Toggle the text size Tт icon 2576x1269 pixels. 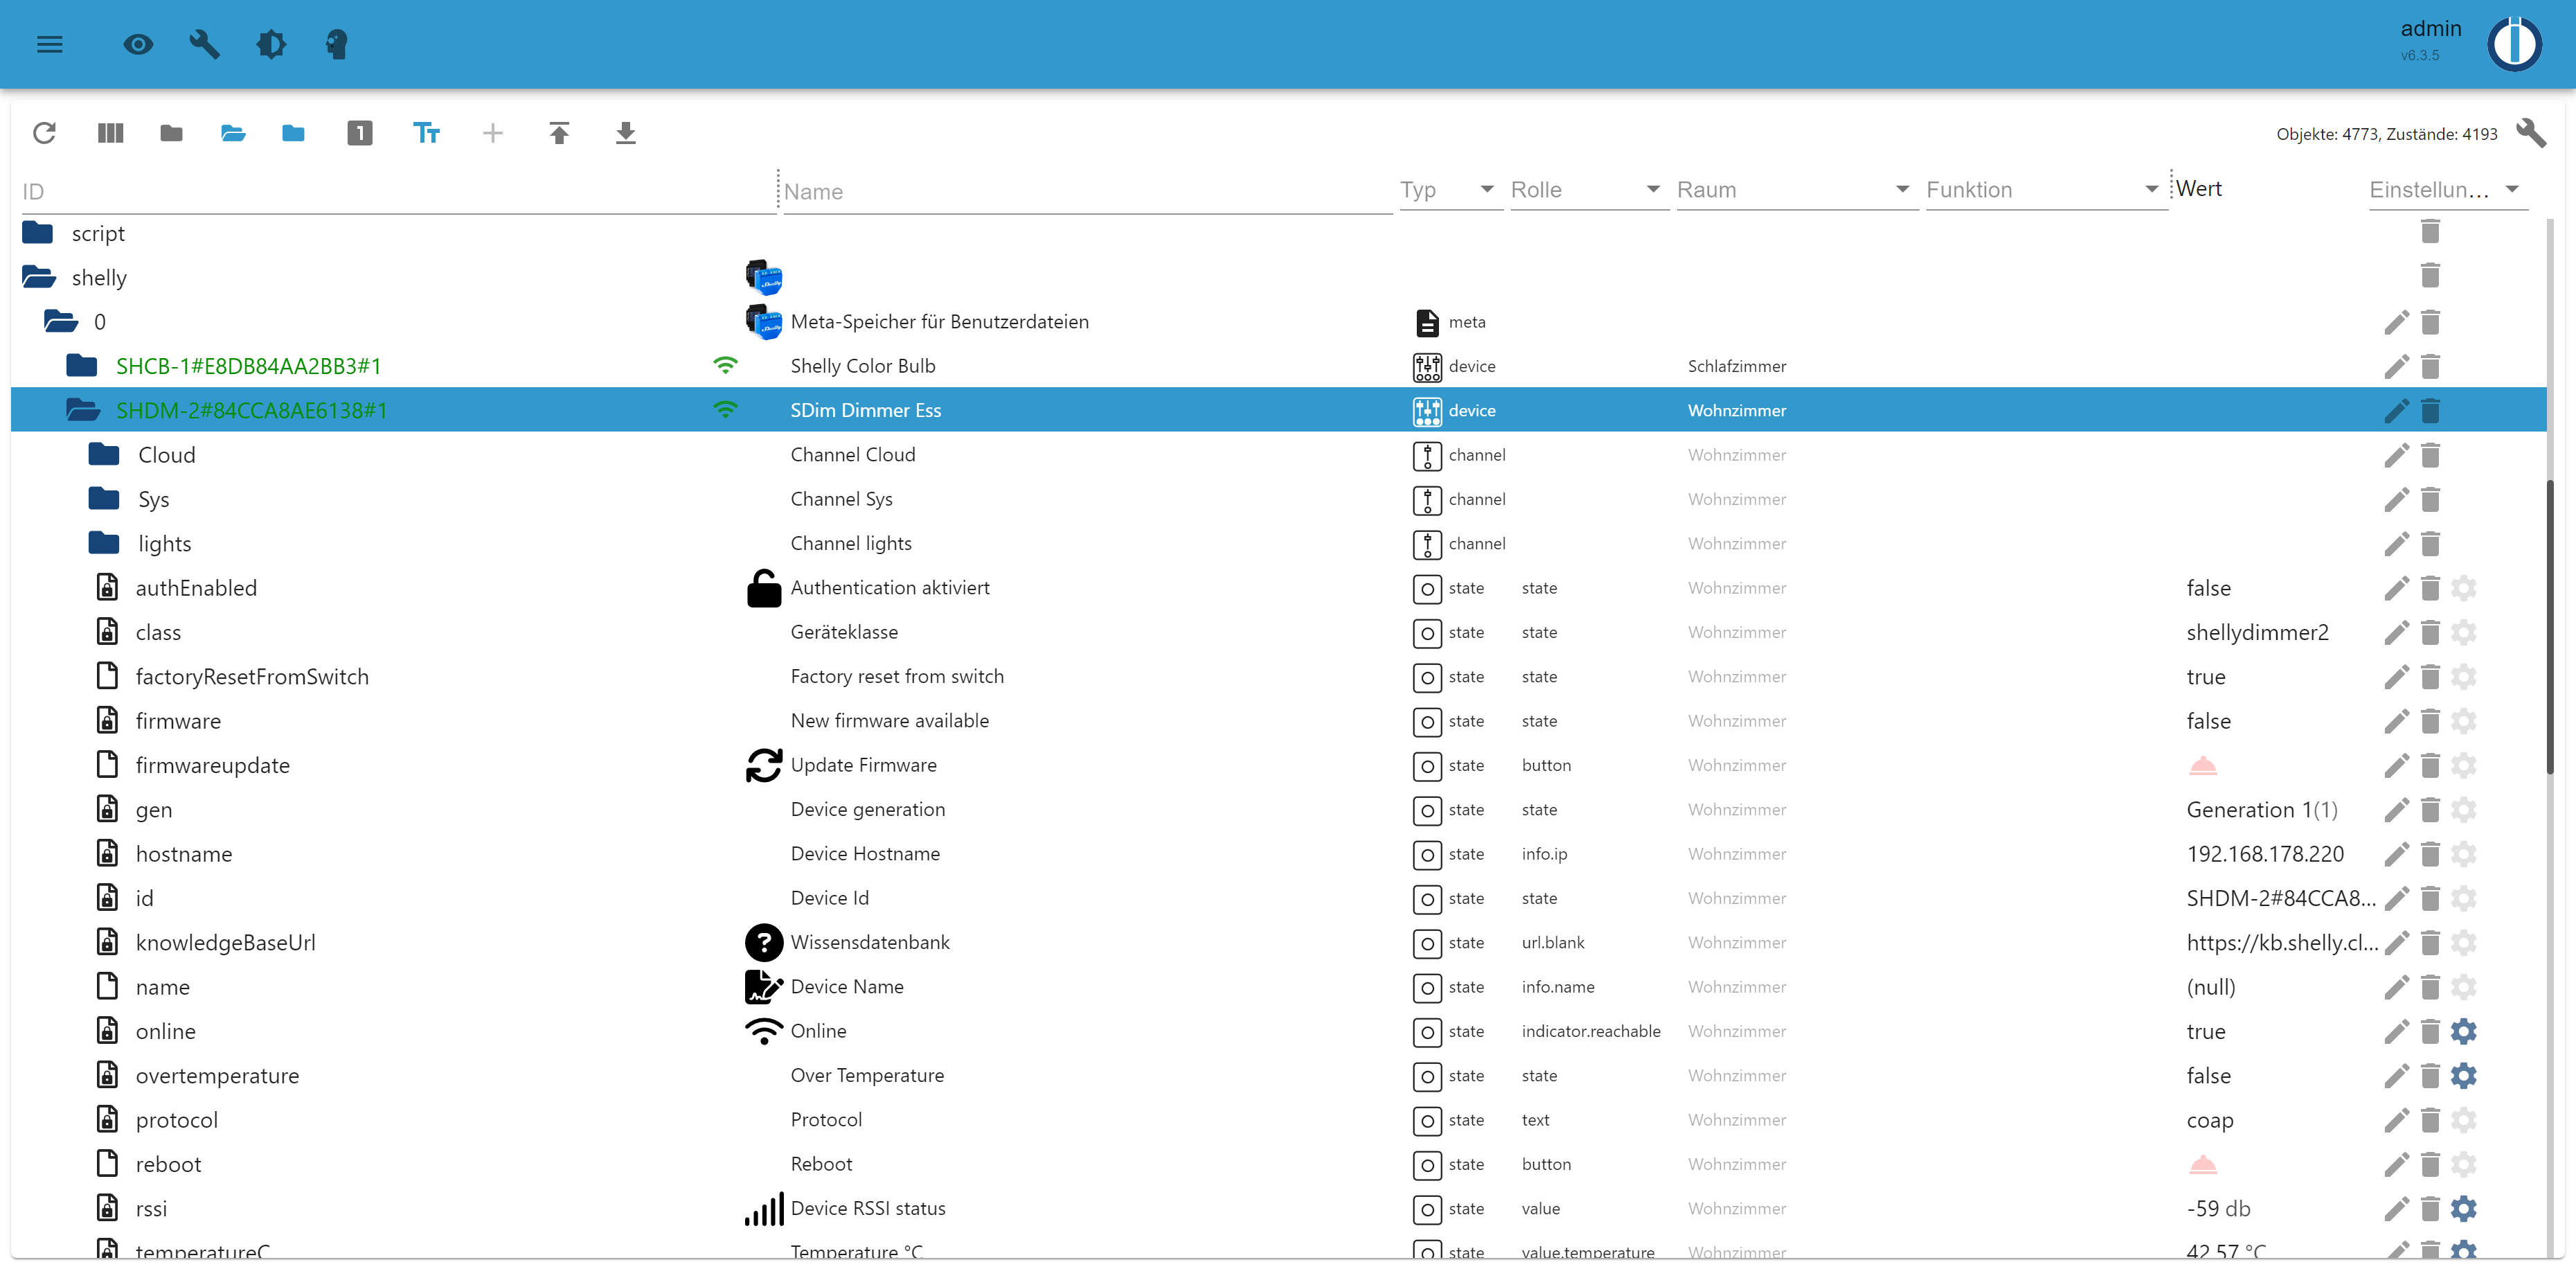426,133
